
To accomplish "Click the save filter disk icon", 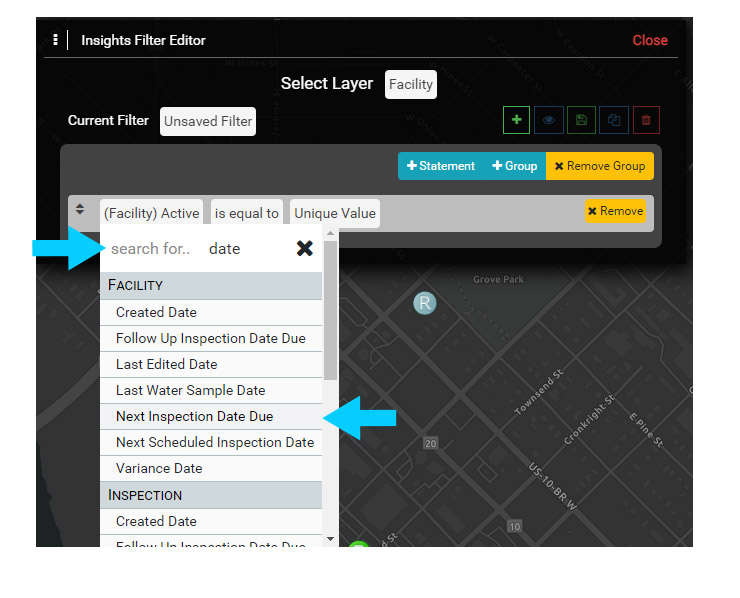I will coord(581,120).
